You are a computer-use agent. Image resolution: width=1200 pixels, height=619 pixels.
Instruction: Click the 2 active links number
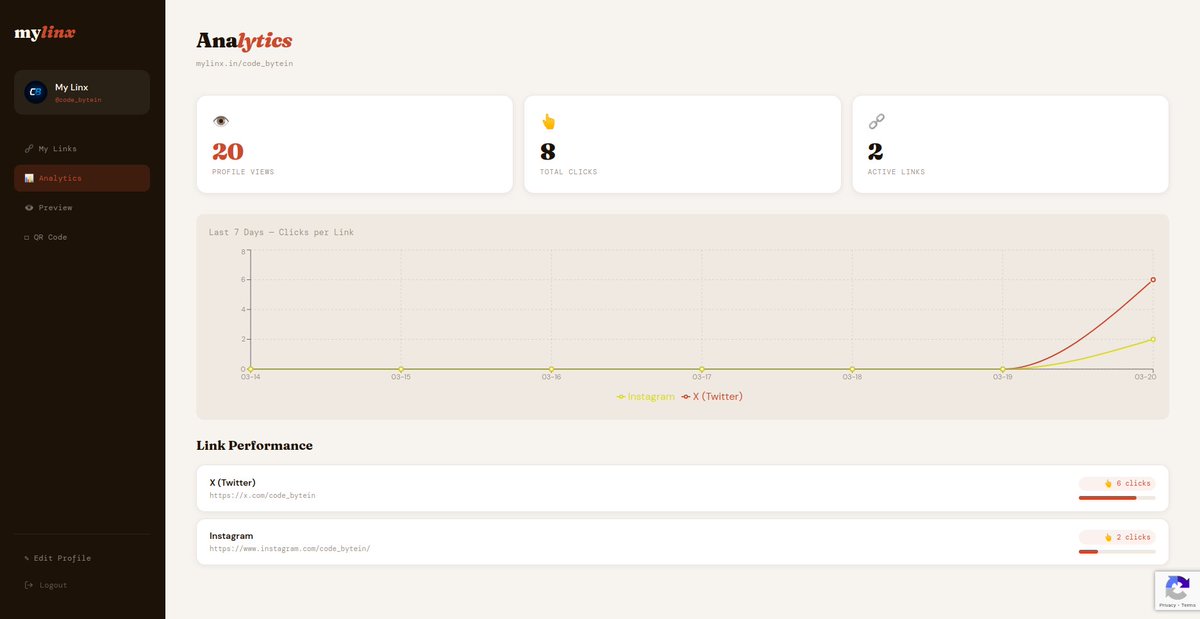click(876, 151)
